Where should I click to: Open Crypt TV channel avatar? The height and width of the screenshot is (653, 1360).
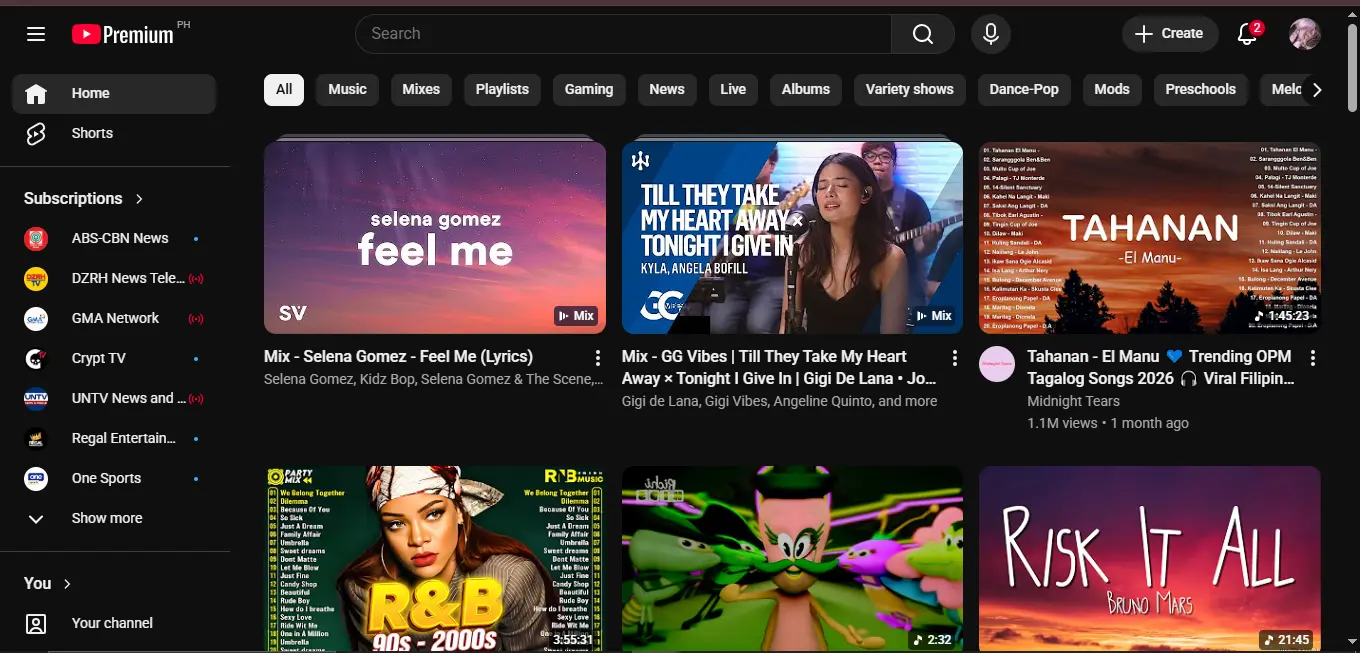click(x=36, y=359)
